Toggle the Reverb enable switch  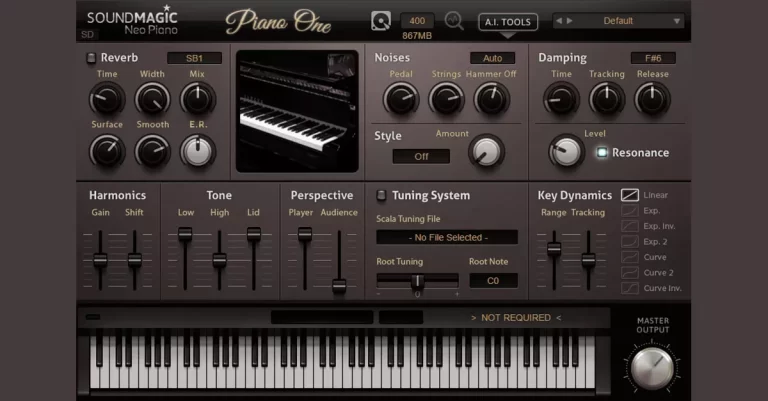click(91, 58)
